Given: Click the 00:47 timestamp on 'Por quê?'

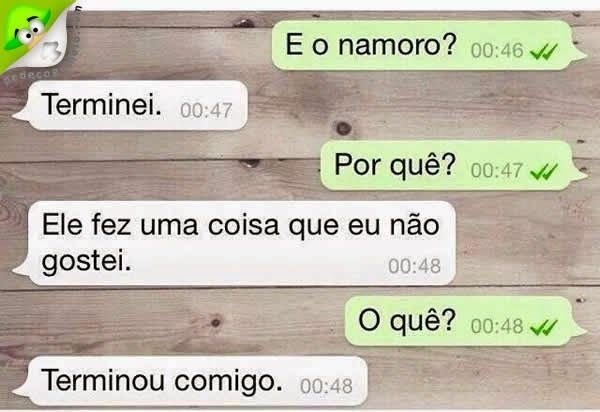Looking at the screenshot, I should [497, 171].
